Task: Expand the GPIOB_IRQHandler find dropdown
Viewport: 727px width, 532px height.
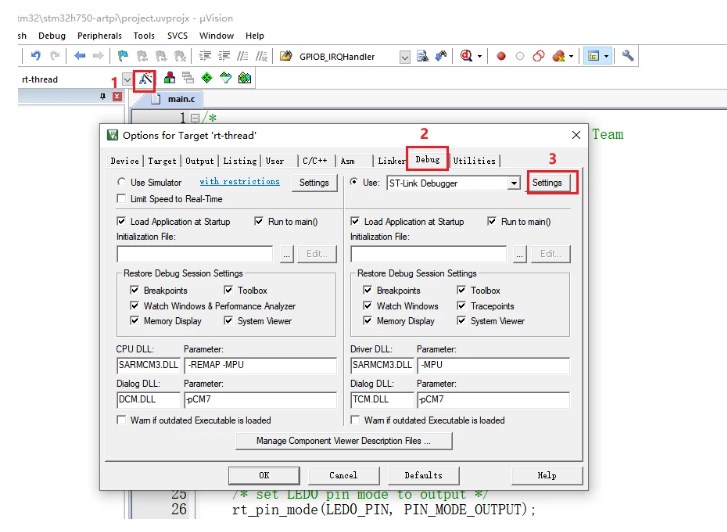Action: pyautogui.click(x=405, y=57)
